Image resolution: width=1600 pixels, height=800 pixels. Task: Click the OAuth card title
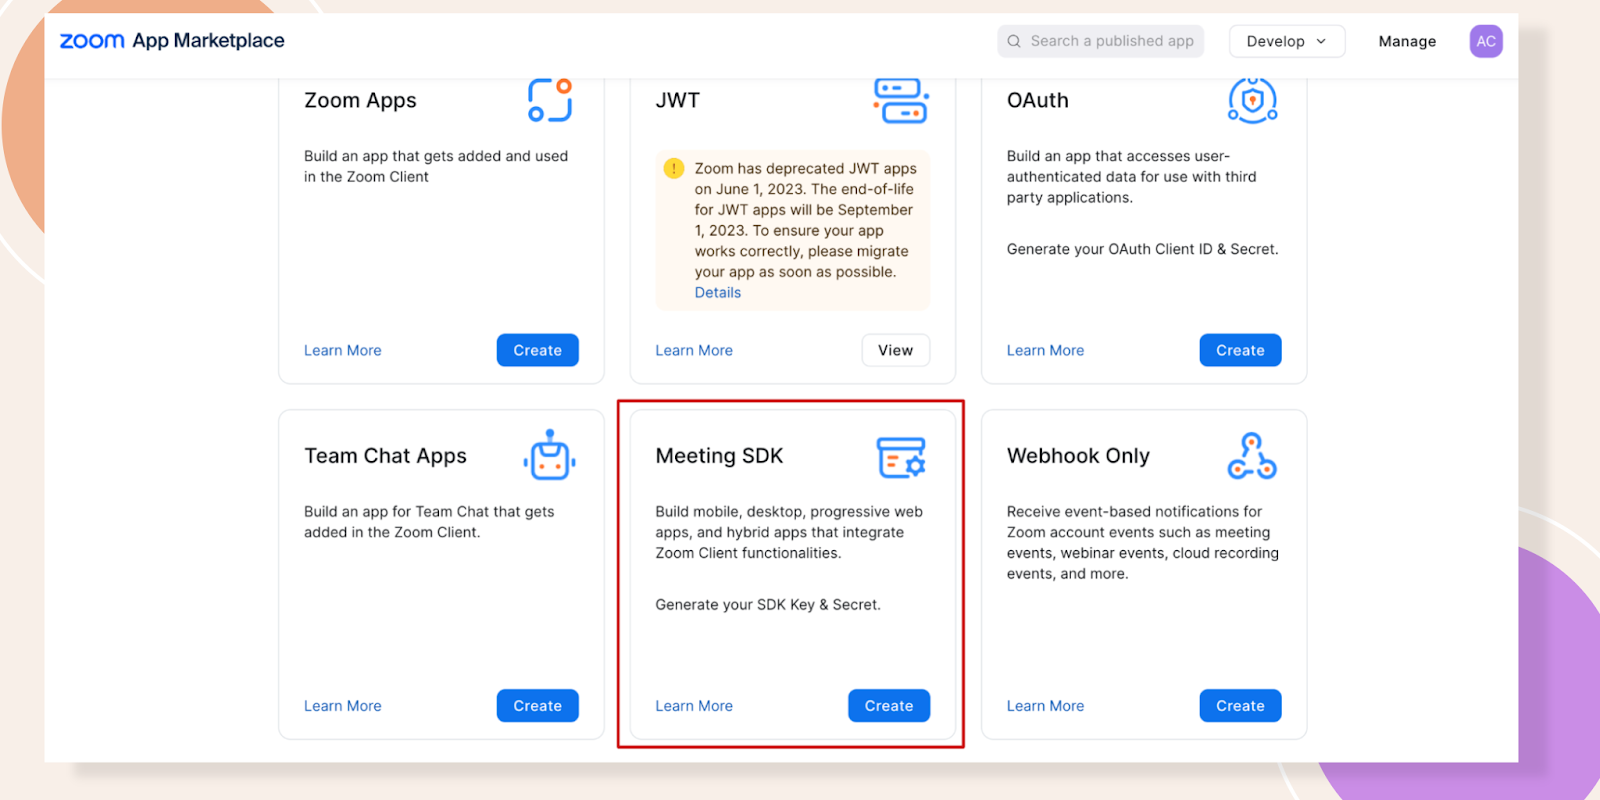coord(1038,101)
